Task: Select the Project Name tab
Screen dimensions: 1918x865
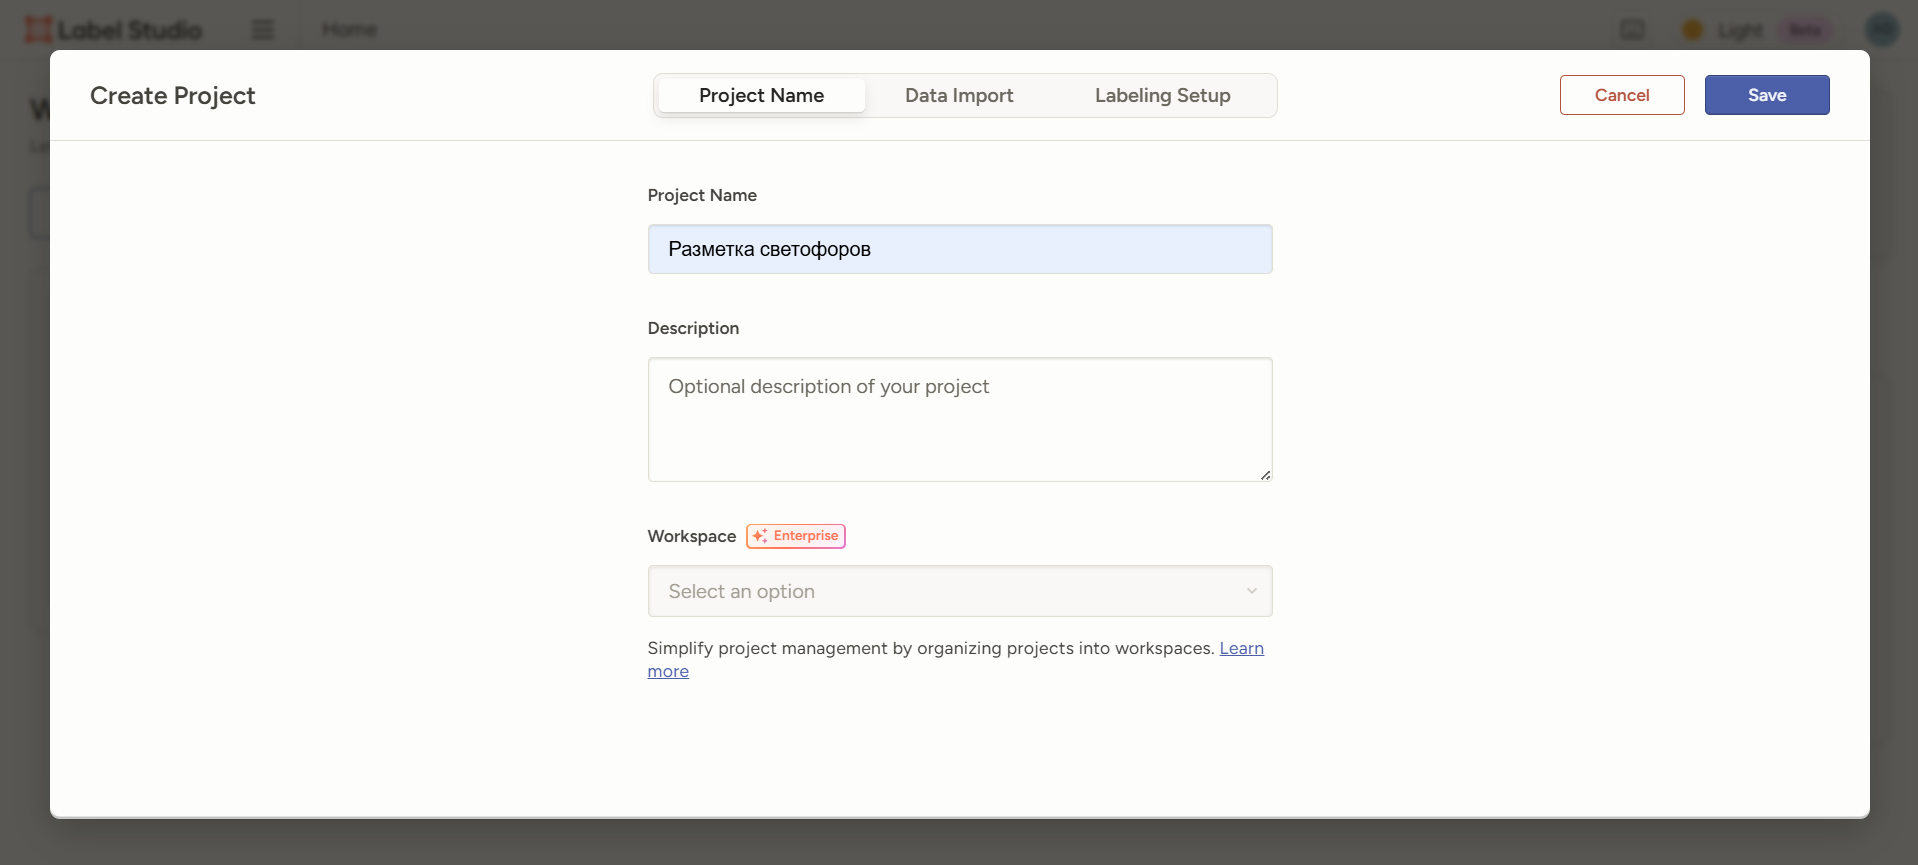Action: coord(761,95)
